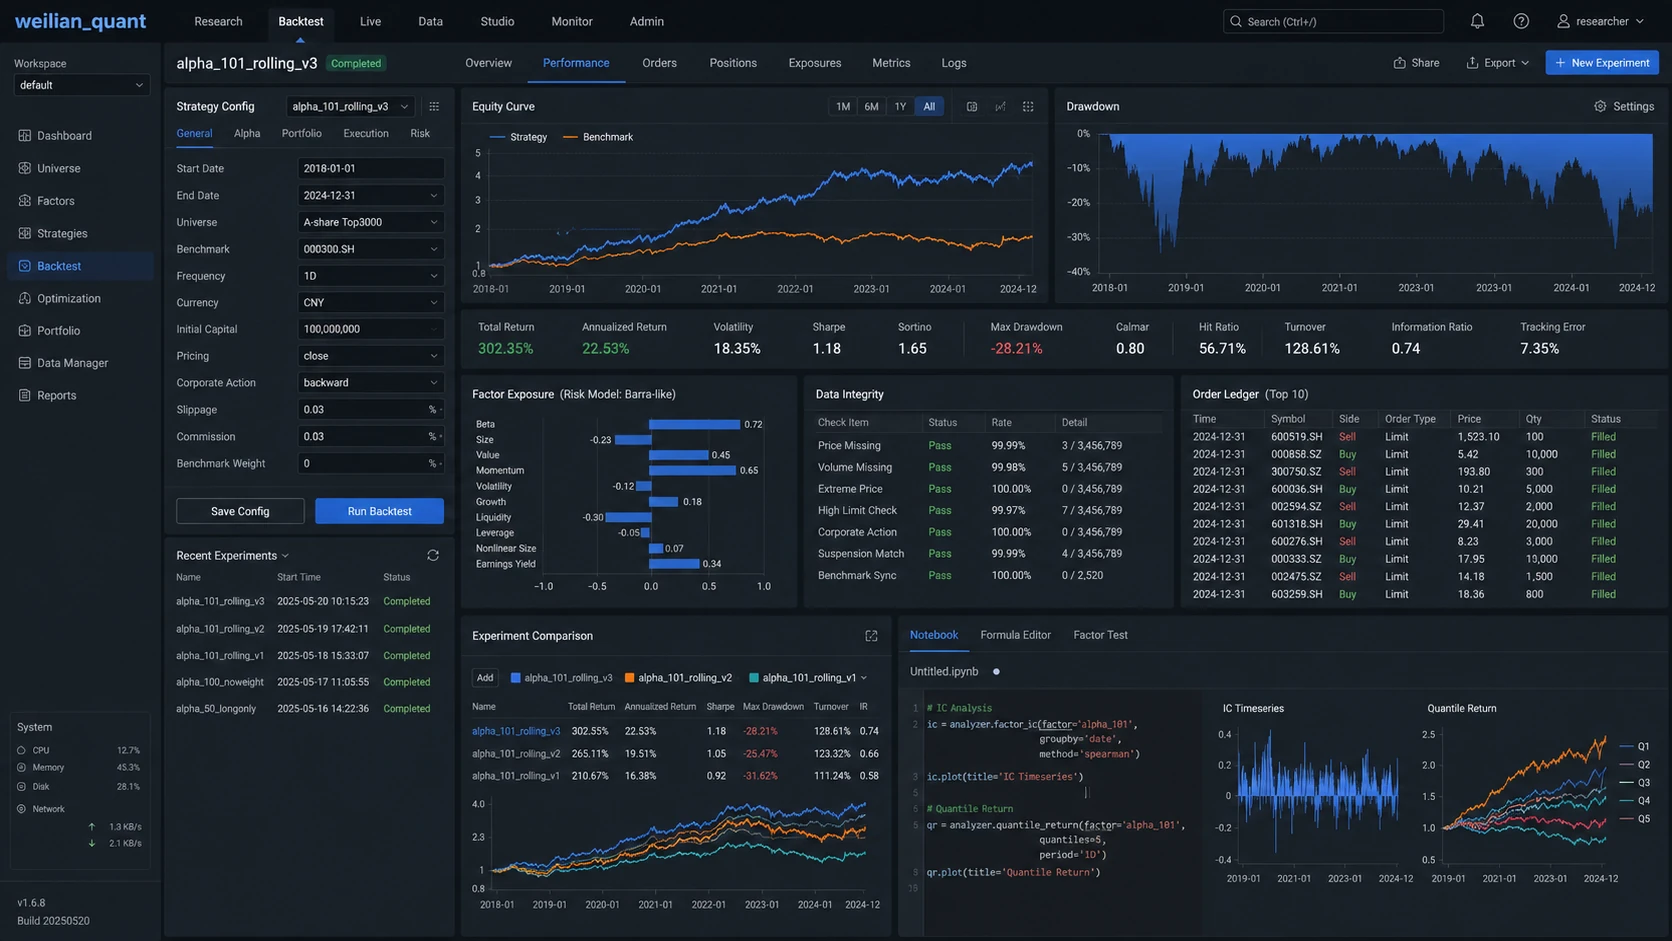This screenshot has height=941, width=1672.
Task: Switch to the Positions tab
Action: 733,63
